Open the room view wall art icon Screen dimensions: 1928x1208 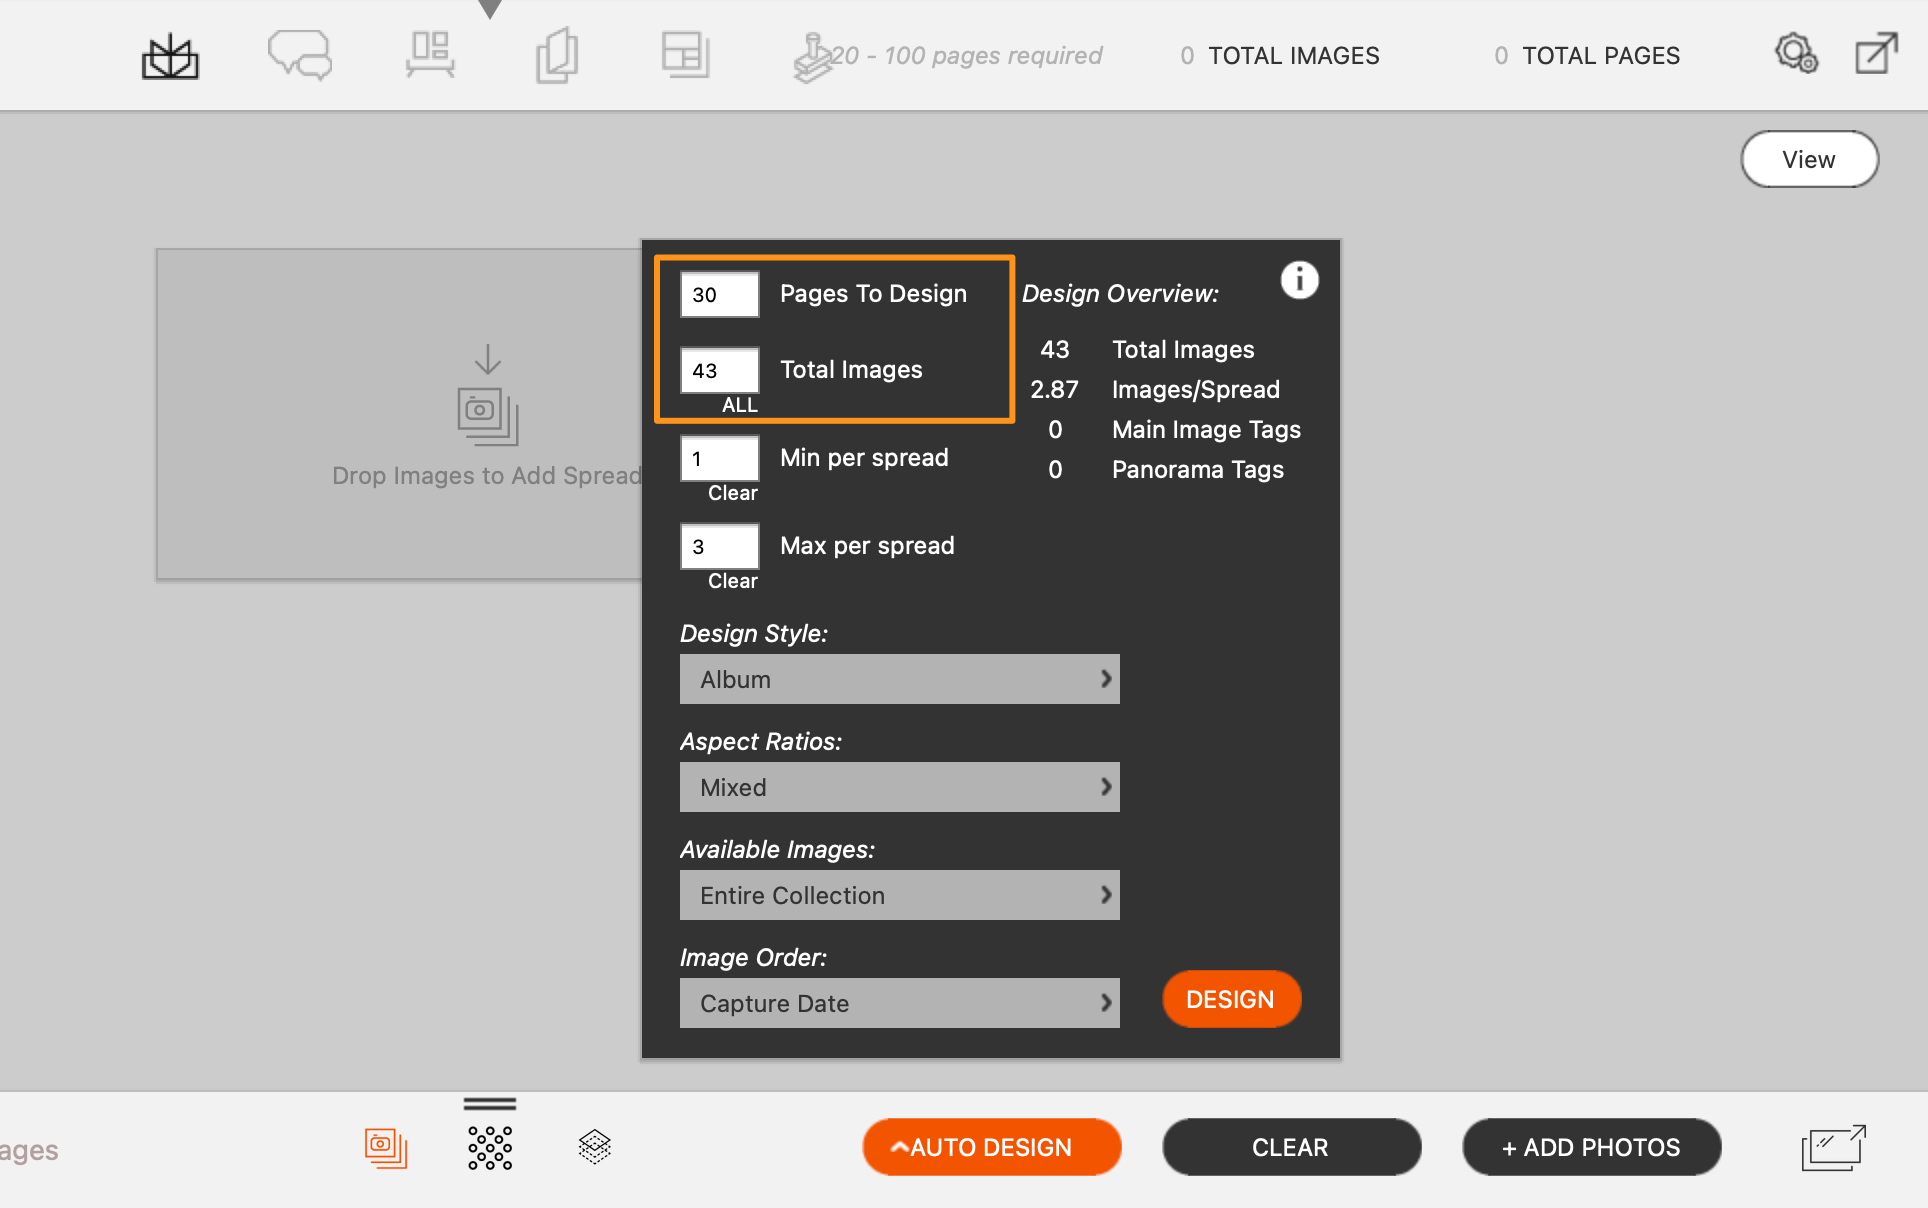tap(430, 54)
